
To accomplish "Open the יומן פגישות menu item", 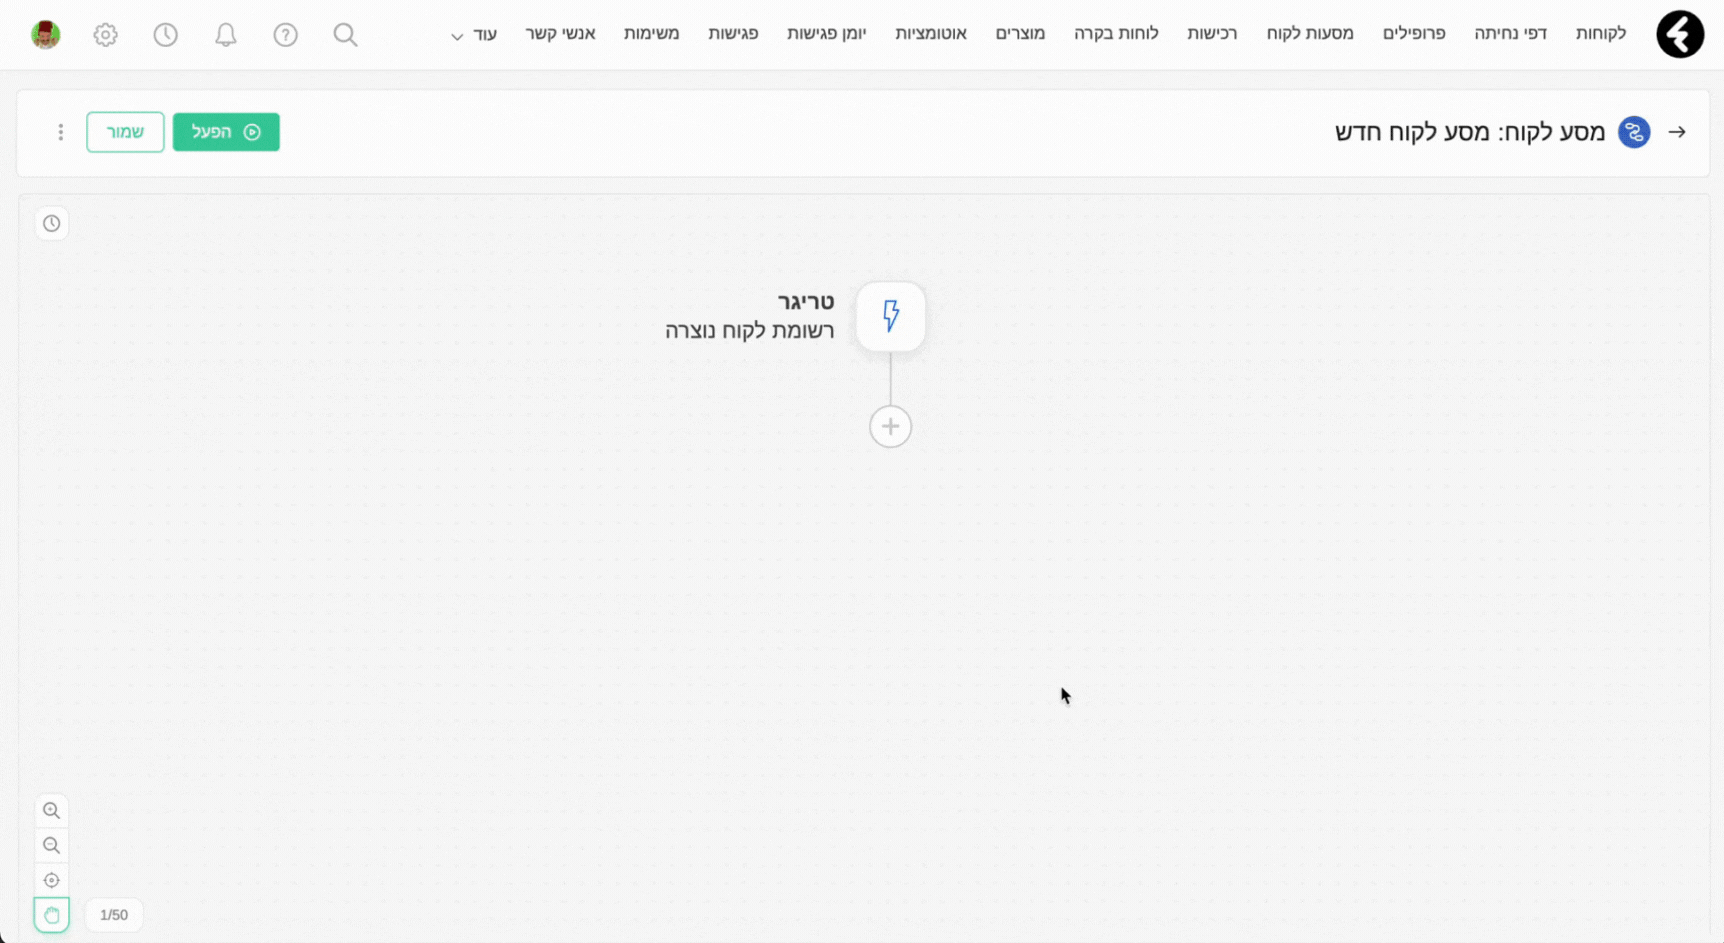I will point(826,34).
